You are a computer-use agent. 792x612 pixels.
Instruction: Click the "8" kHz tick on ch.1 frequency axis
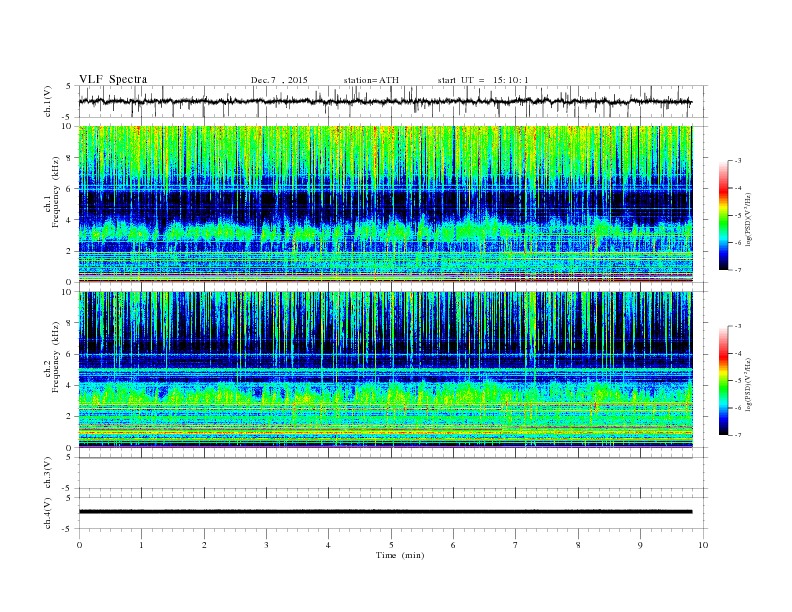(x=70, y=158)
